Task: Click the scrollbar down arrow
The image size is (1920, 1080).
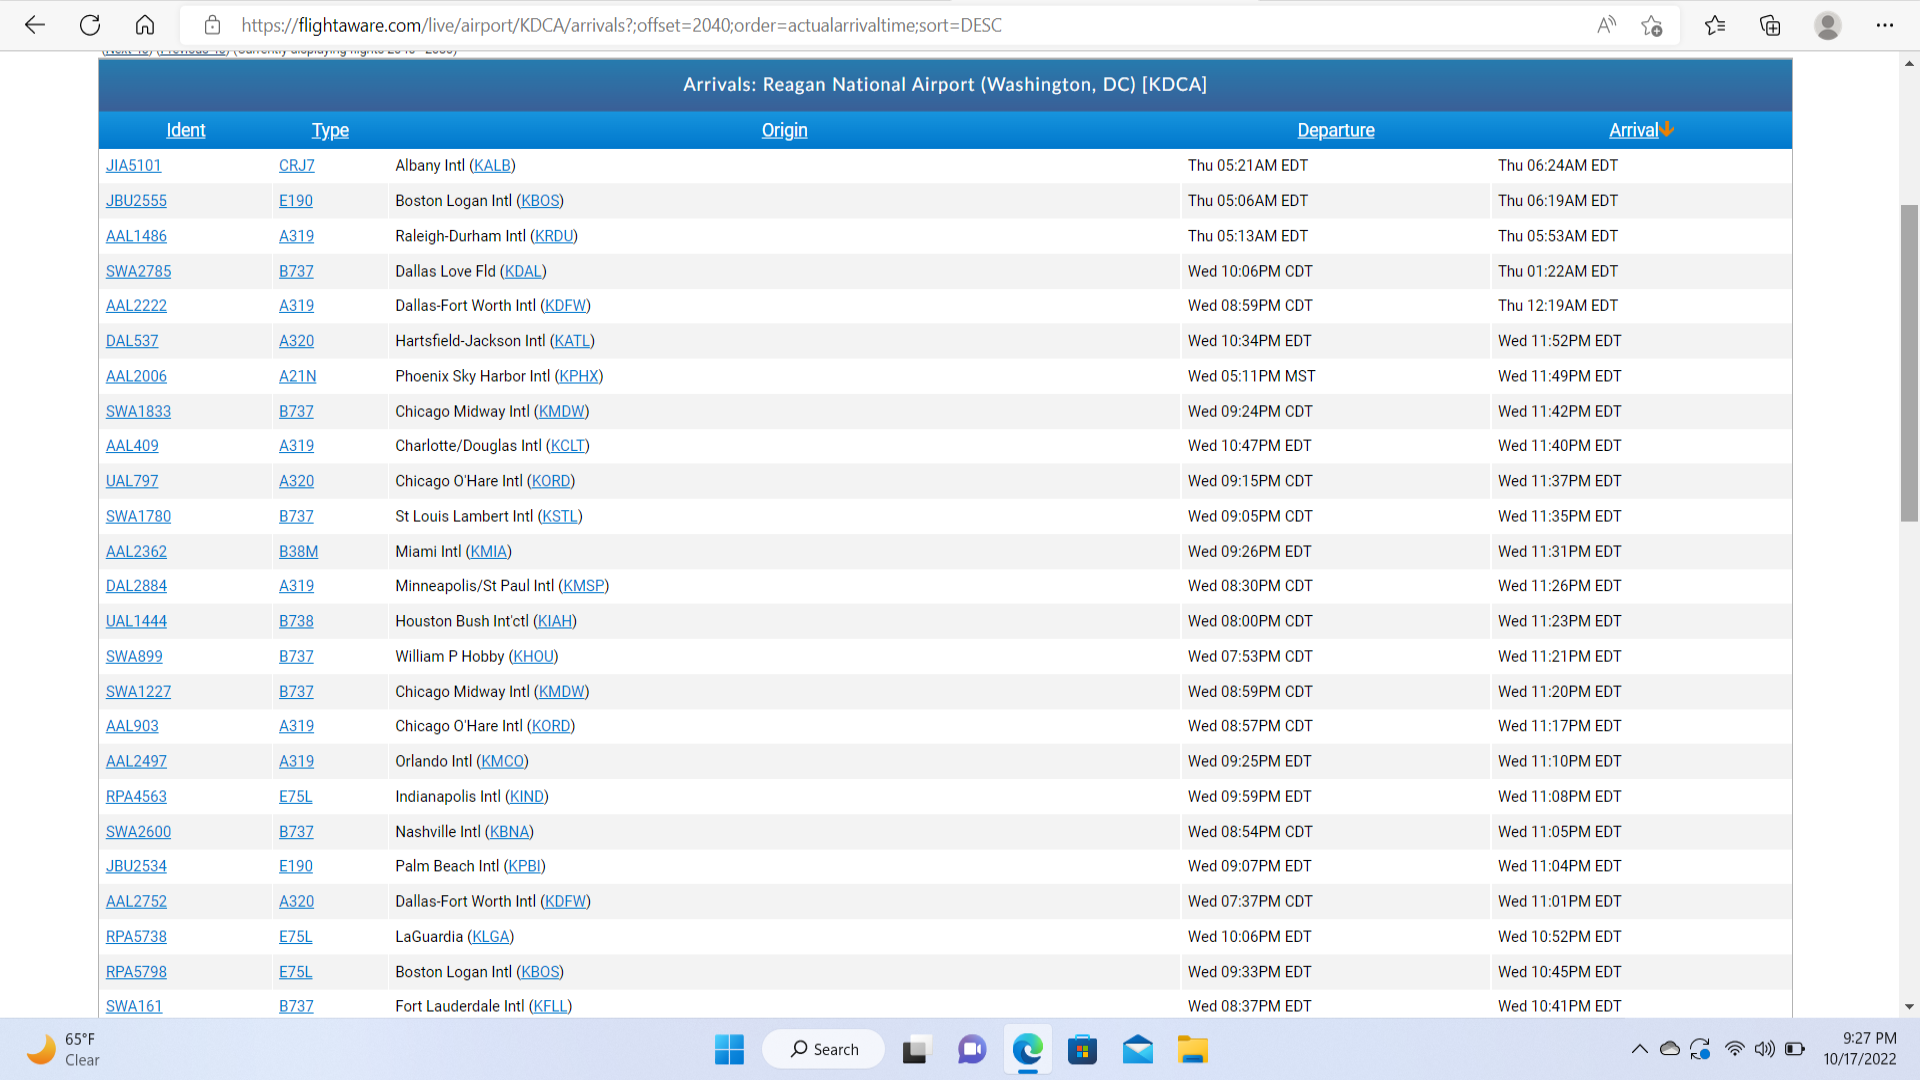Action: [1909, 1007]
